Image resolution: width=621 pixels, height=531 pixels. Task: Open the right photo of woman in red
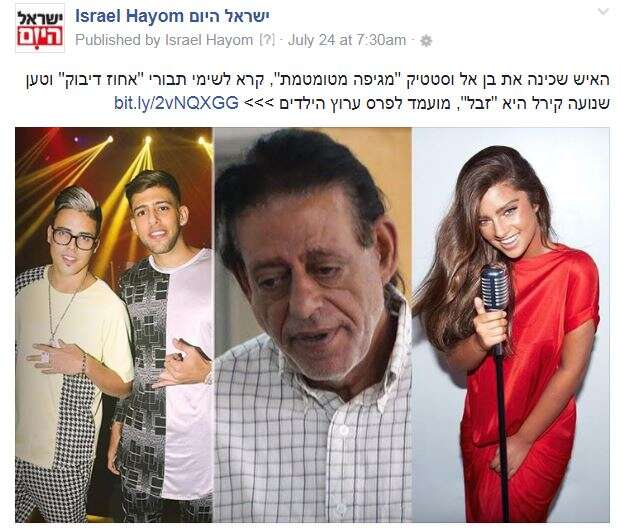tap(511, 325)
